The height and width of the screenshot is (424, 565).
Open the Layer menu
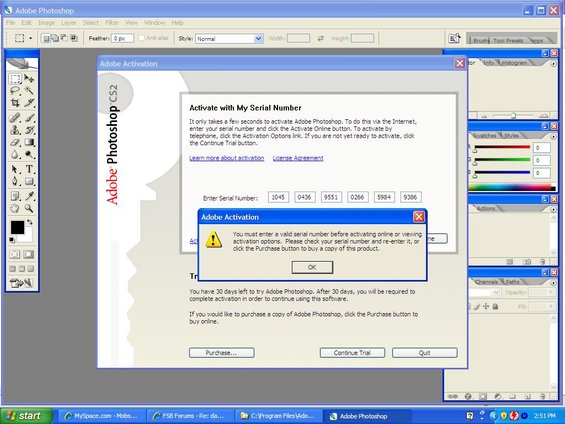point(68,23)
